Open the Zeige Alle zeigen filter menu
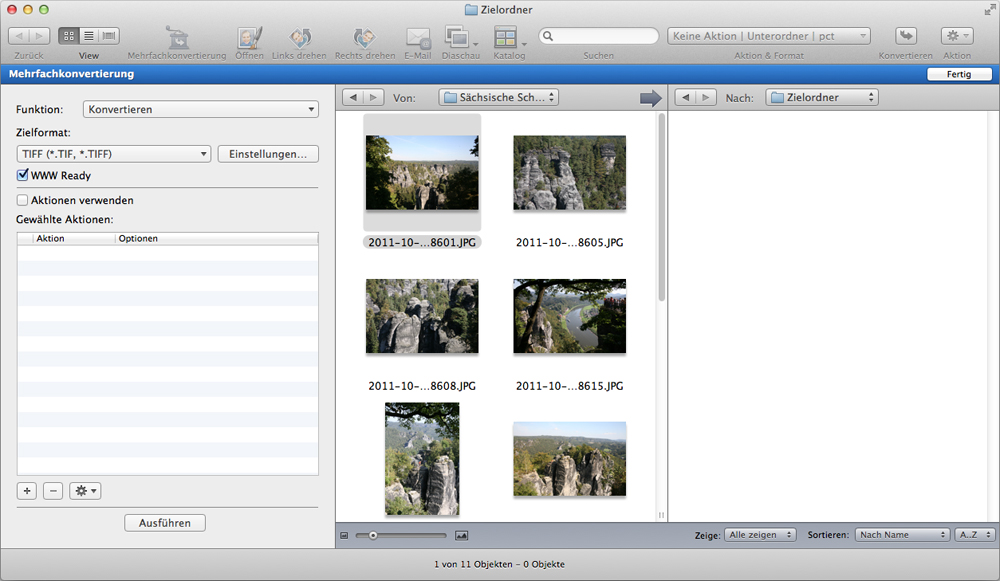The height and width of the screenshot is (581, 1000). click(760, 535)
